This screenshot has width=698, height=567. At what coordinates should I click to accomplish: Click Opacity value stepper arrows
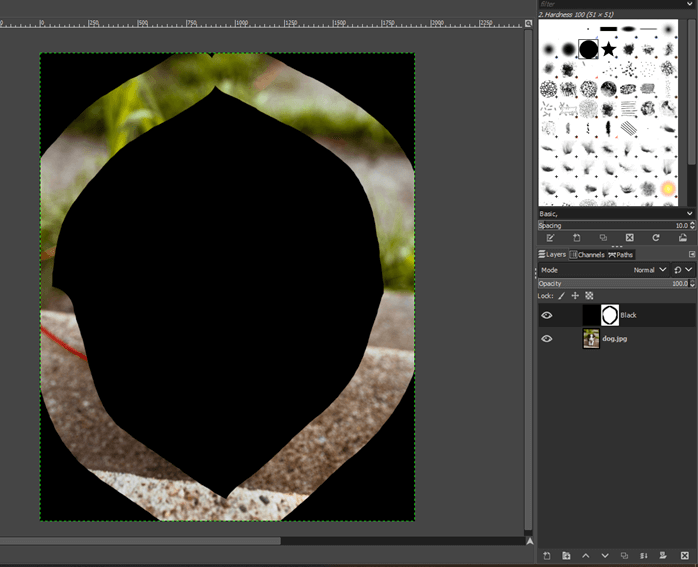[x=692, y=284]
